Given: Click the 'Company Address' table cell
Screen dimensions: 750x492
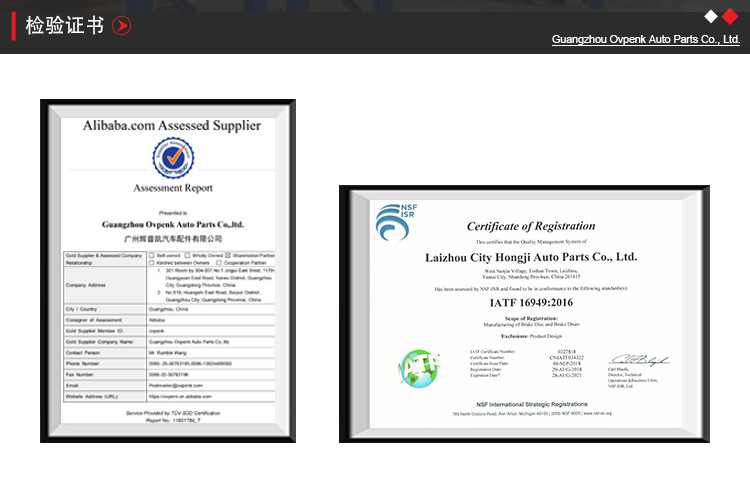Looking at the screenshot, I should (x=105, y=285).
